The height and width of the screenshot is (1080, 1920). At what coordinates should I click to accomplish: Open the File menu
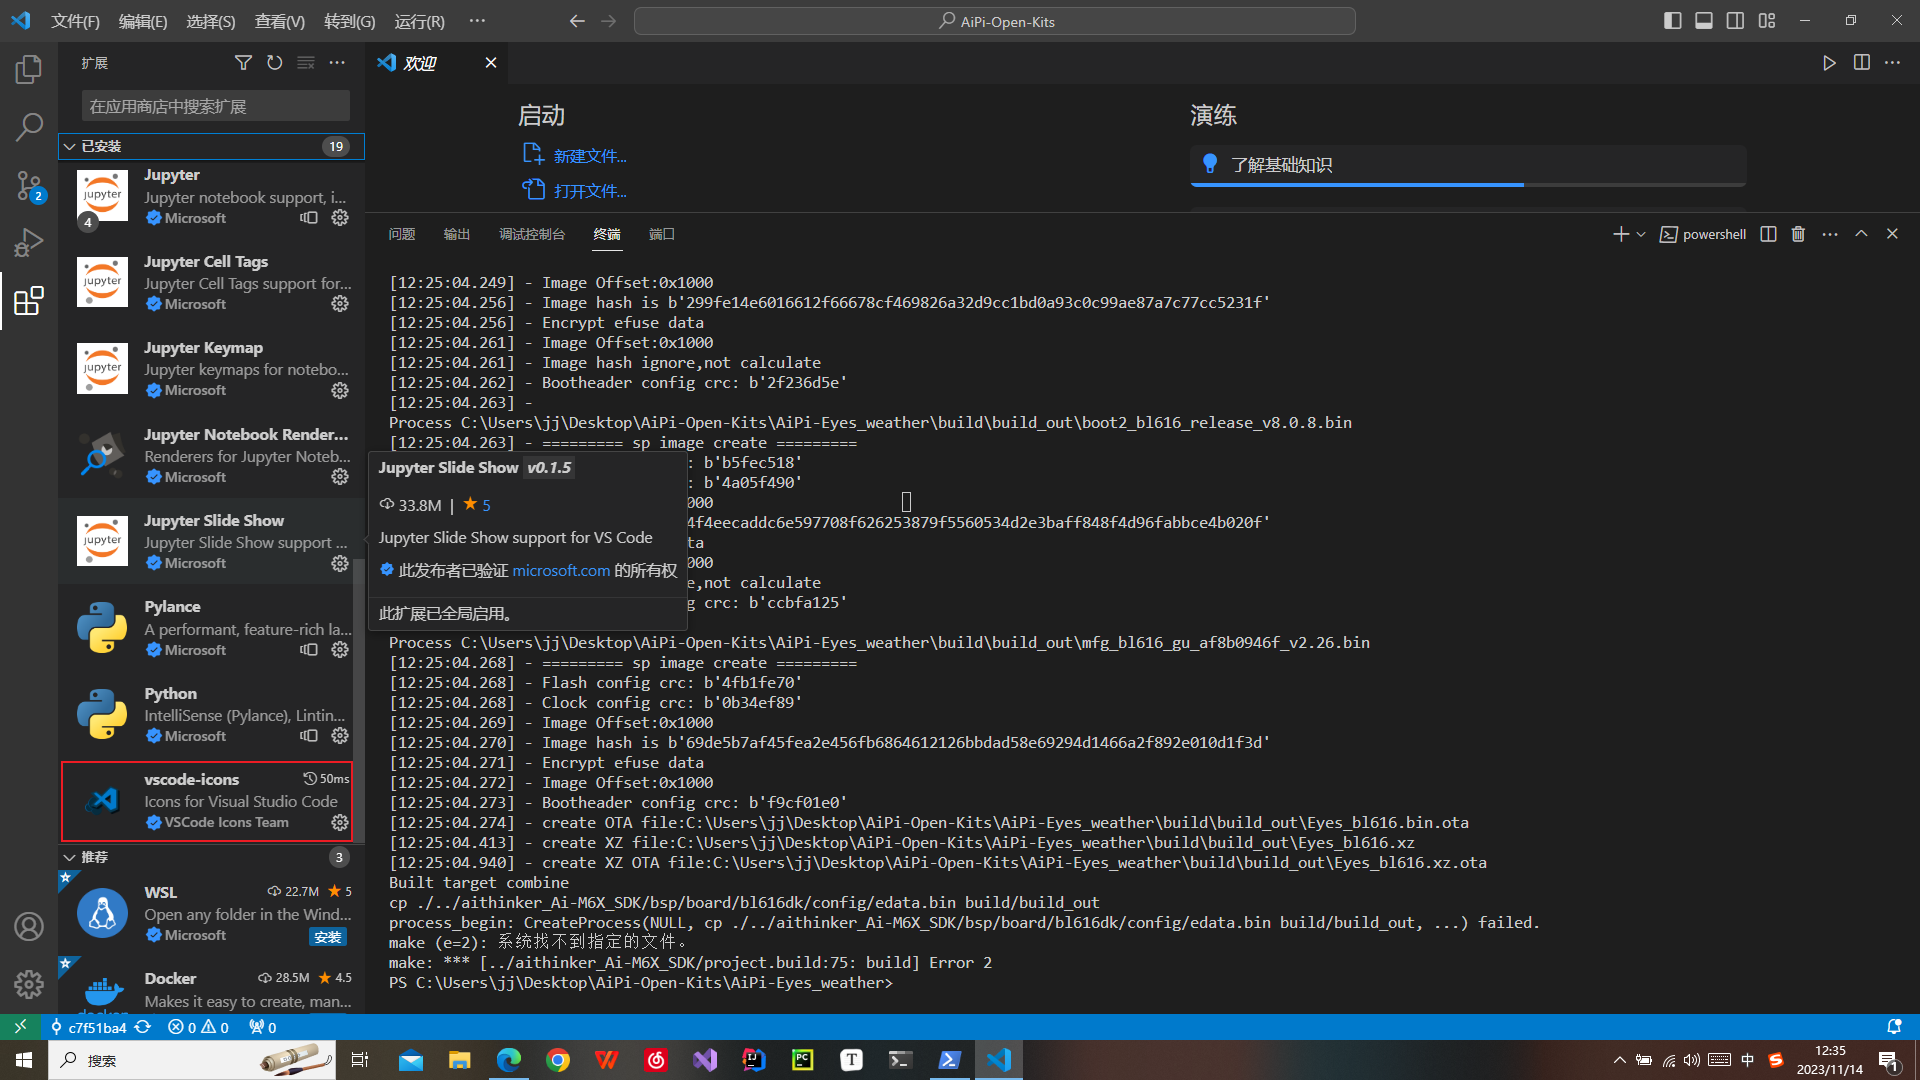pyautogui.click(x=75, y=21)
